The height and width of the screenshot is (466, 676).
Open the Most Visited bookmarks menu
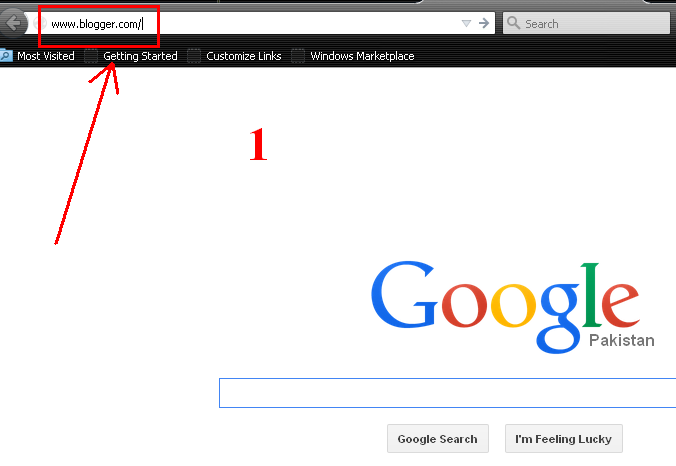[46, 56]
